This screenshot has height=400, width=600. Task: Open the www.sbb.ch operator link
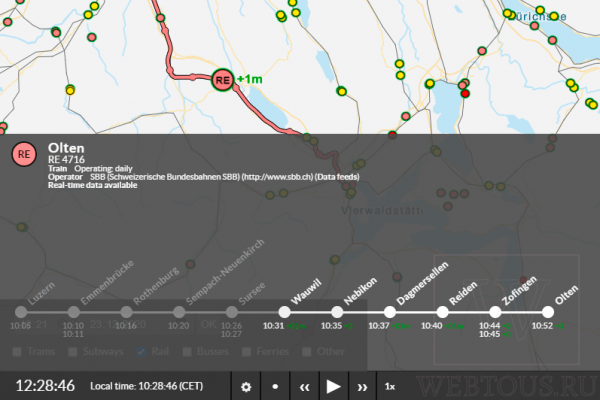278,177
